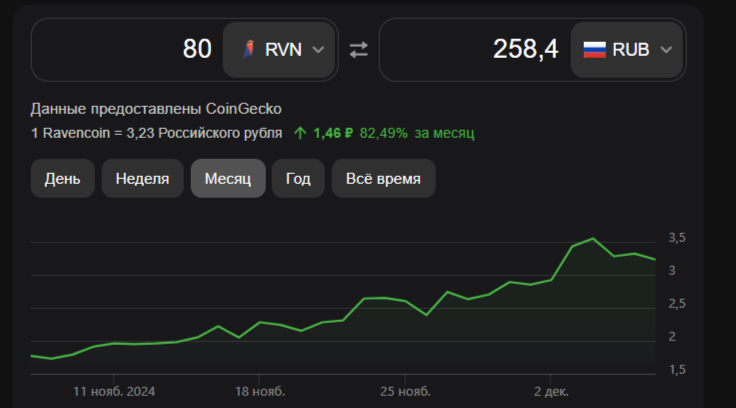Click the 18 нояб. axis label

(260, 392)
